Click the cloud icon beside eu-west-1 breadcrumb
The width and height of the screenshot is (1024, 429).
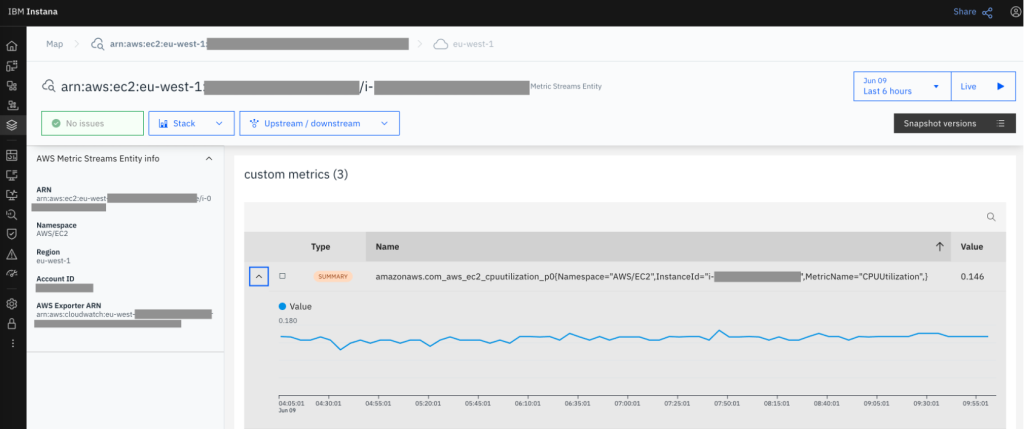(441, 44)
